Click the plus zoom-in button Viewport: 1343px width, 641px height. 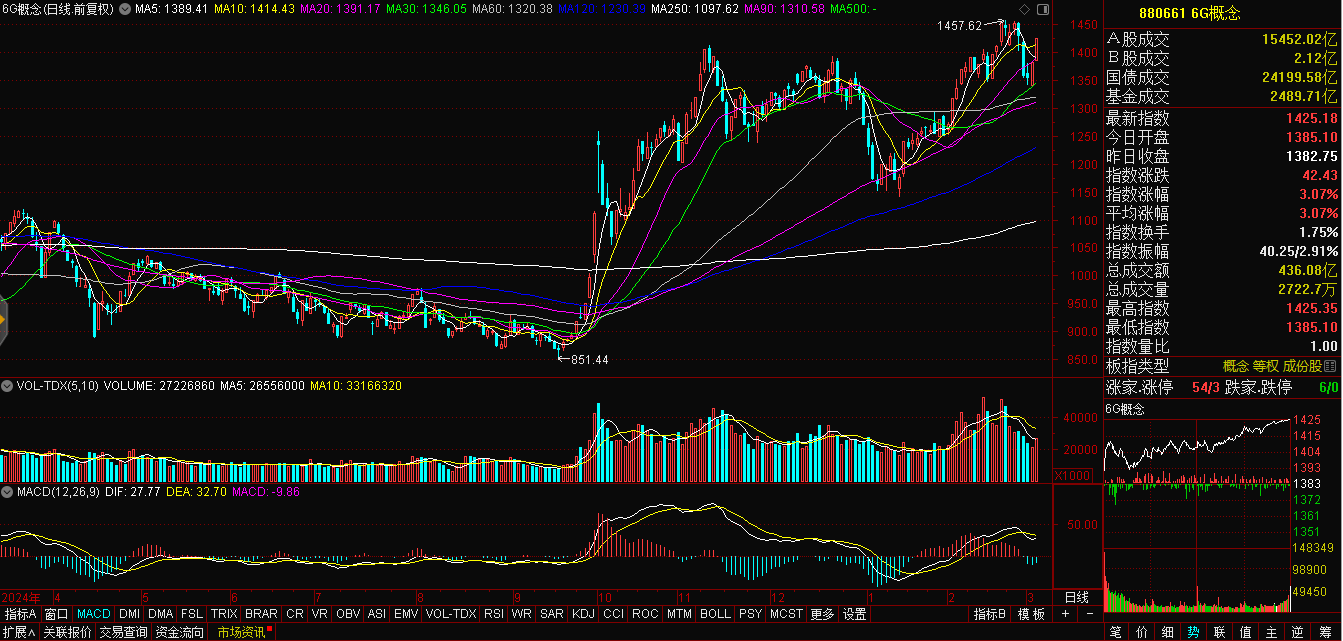tap(1066, 614)
